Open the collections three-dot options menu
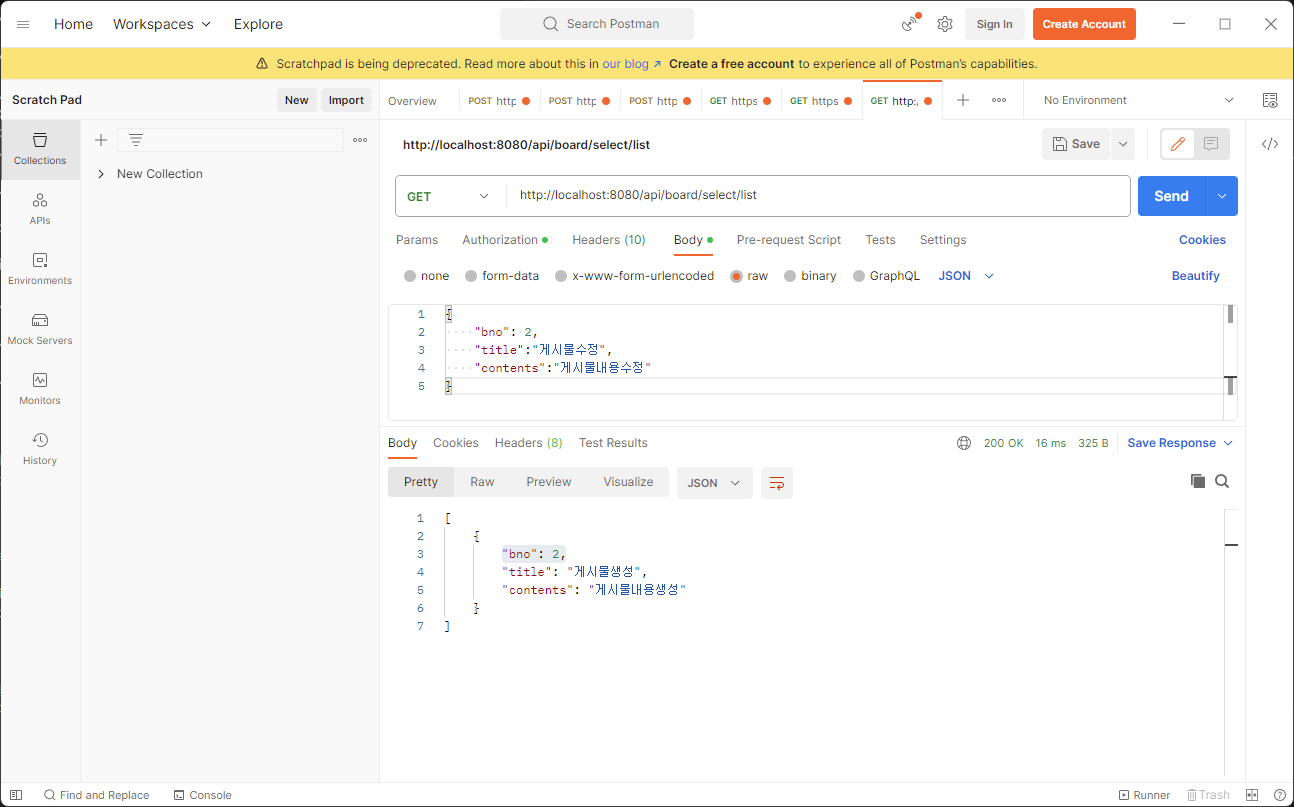The width and height of the screenshot is (1294, 807). [x=360, y=140]
